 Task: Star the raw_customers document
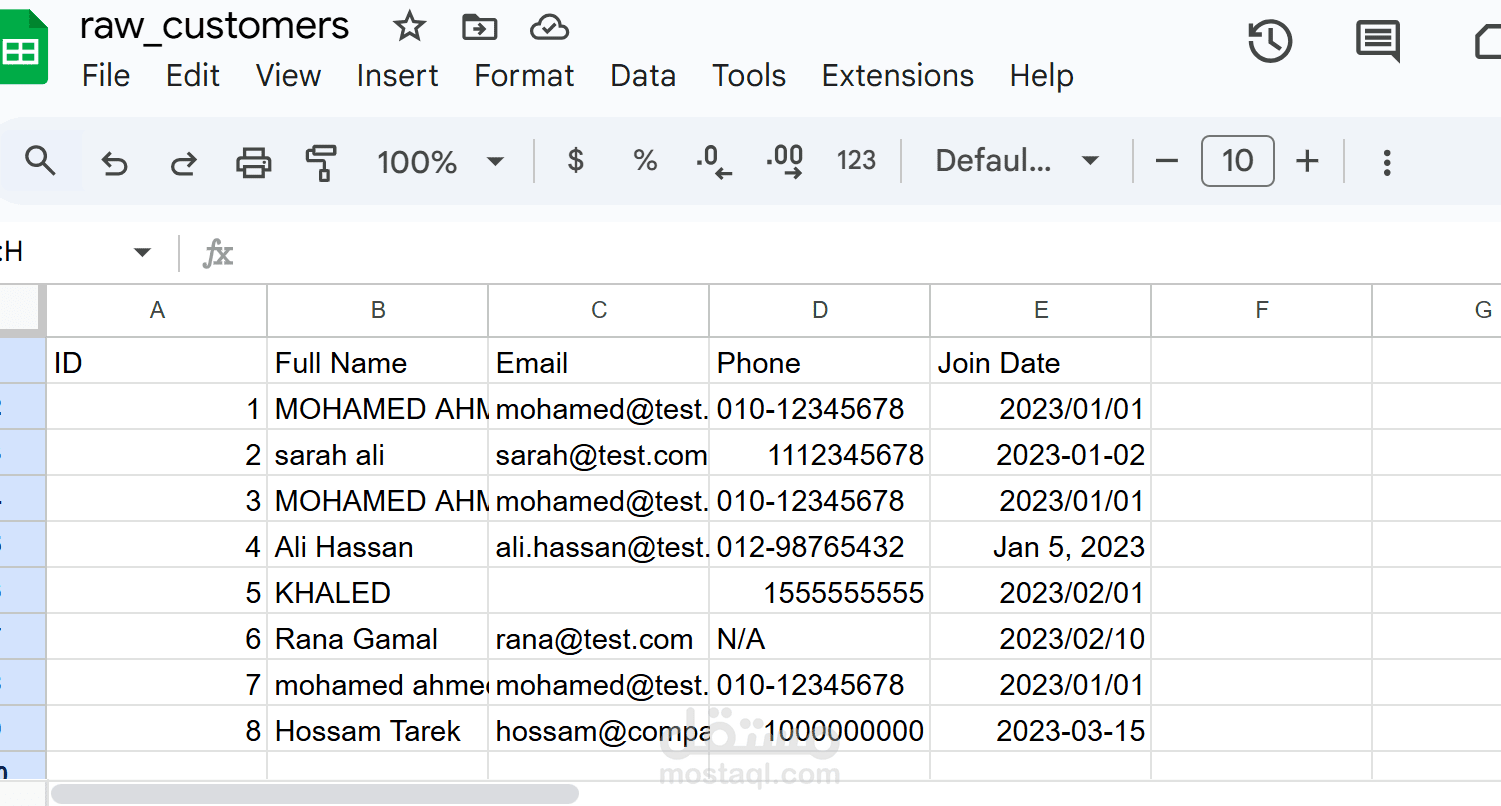pyautogui.click(x=409, y=28)
